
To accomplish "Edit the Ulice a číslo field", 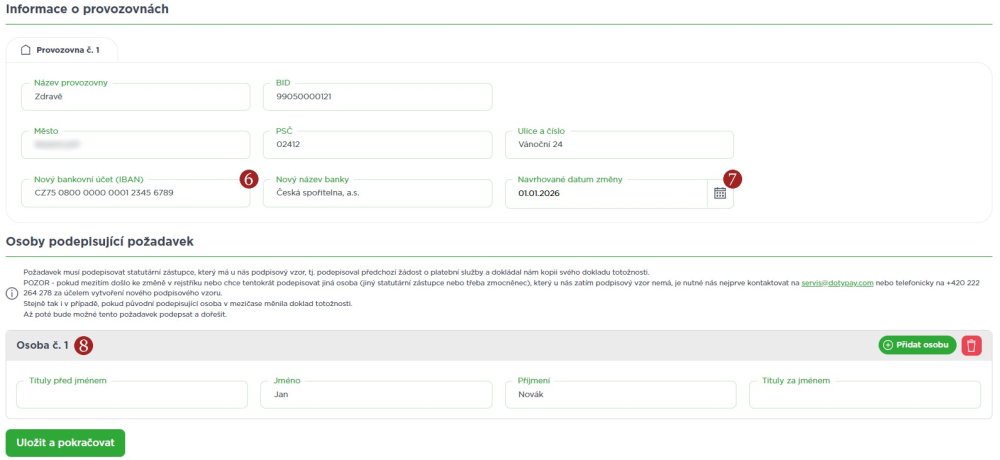I will pyautogui.click(x=619, y=145).
